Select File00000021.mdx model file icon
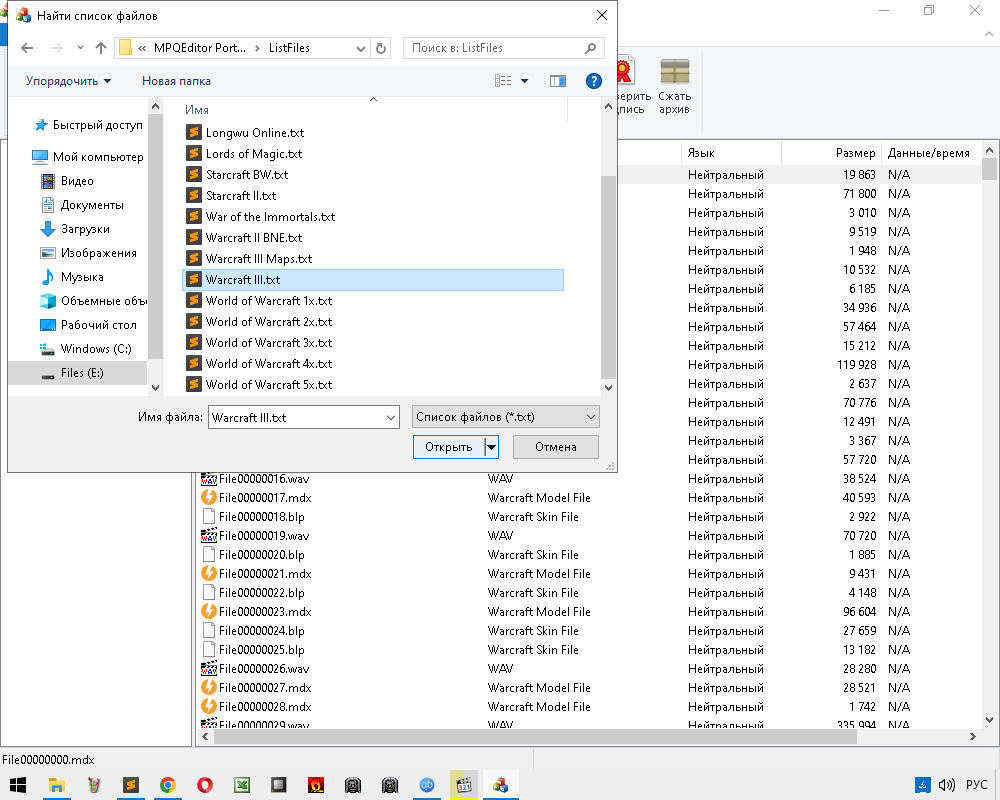The height and width of the screenshot is (800, 1000). [x=209, y=574]
